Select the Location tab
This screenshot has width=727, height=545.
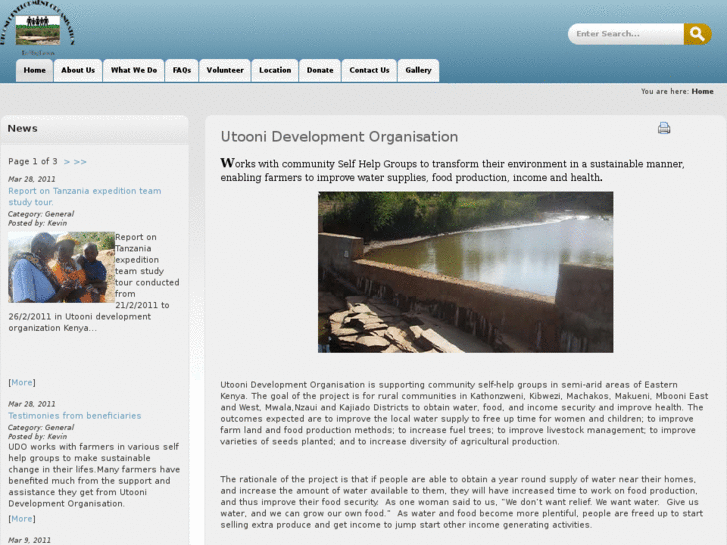(275, 71)
